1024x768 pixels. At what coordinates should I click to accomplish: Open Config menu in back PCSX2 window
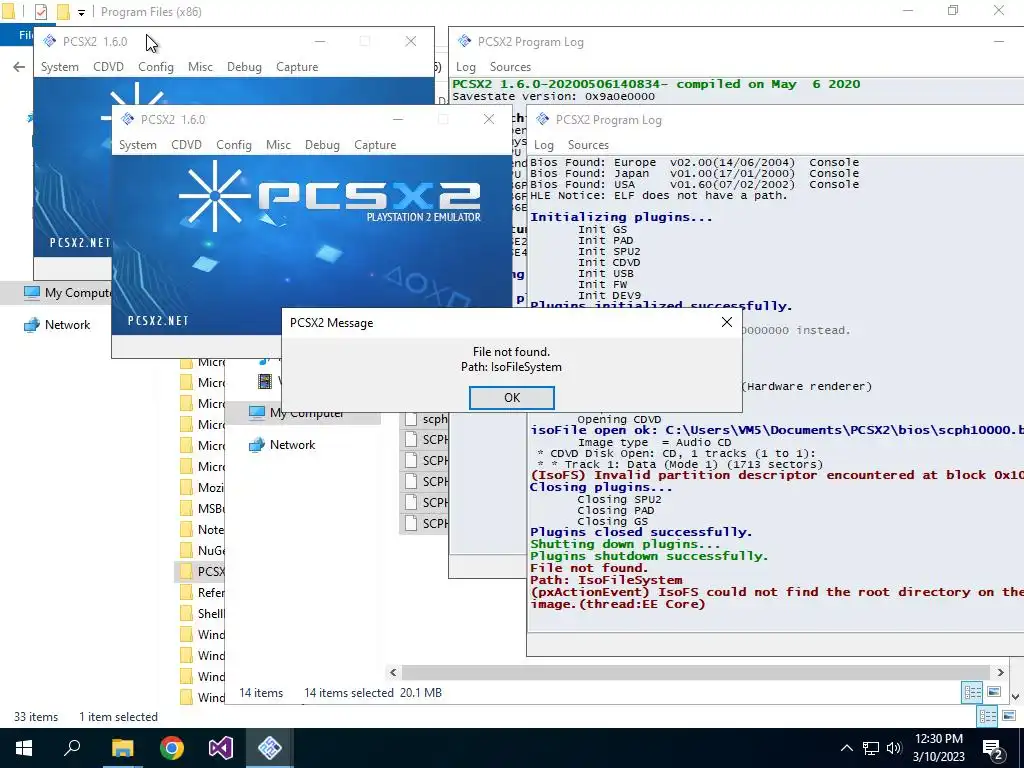(x=155, y=67)
